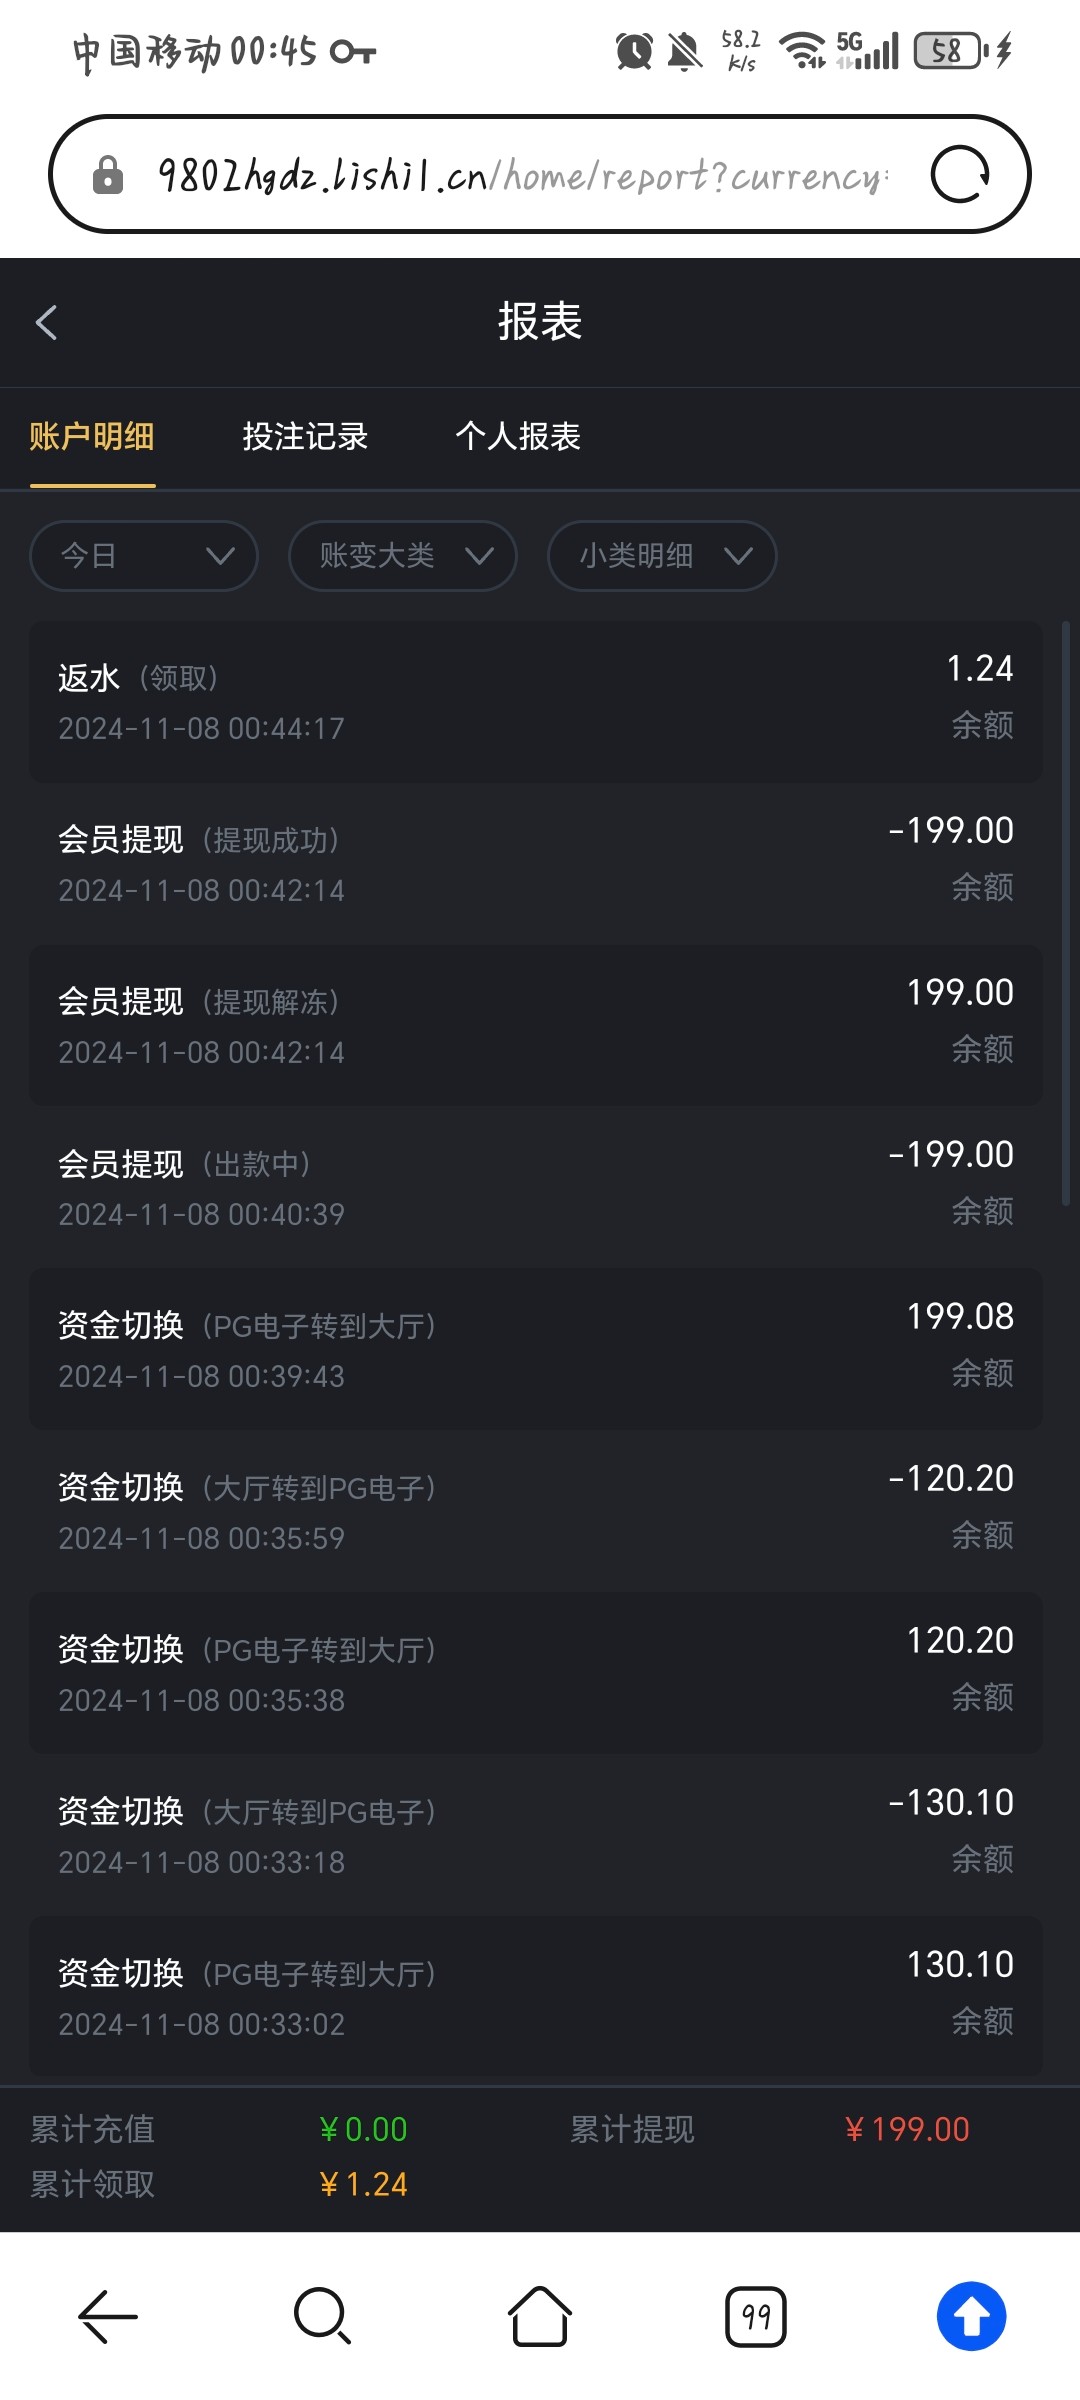The image size is (1080, 2400).
Task: Switch to the 投注记录 tab
Action: coord(305,437)
